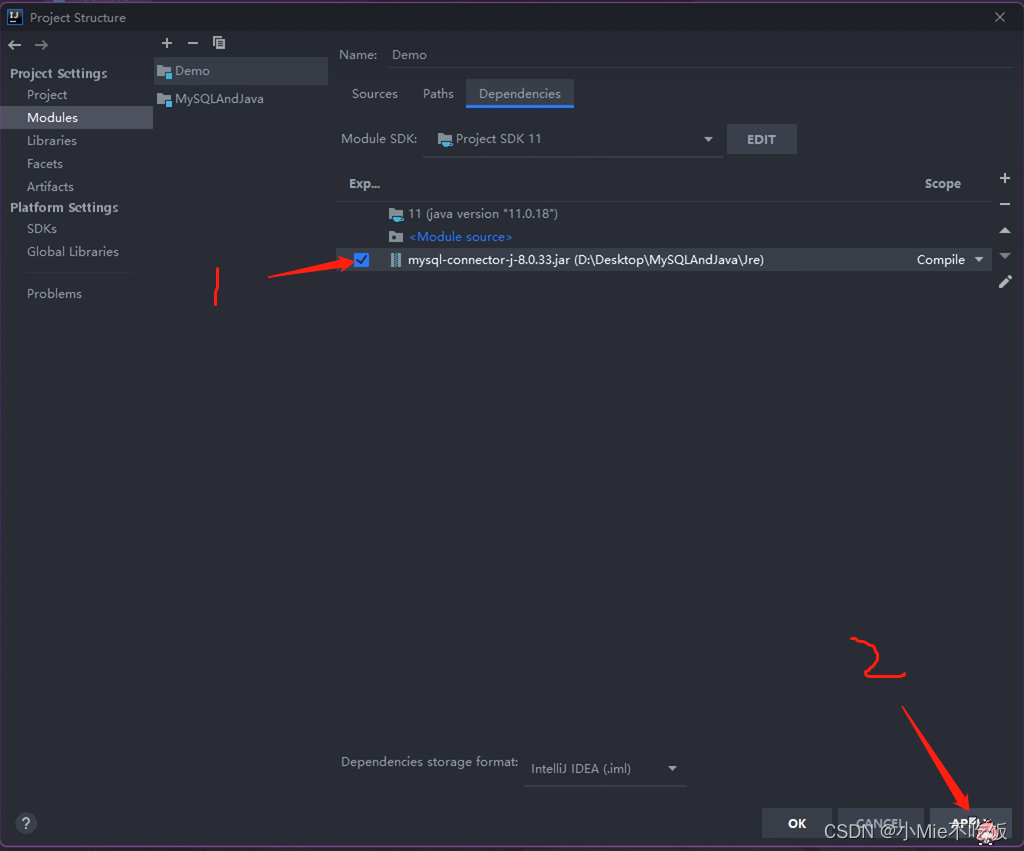Switch to the Sources tab
Viewport: 1024px width, 851px height.
click(x=374, y=93)
